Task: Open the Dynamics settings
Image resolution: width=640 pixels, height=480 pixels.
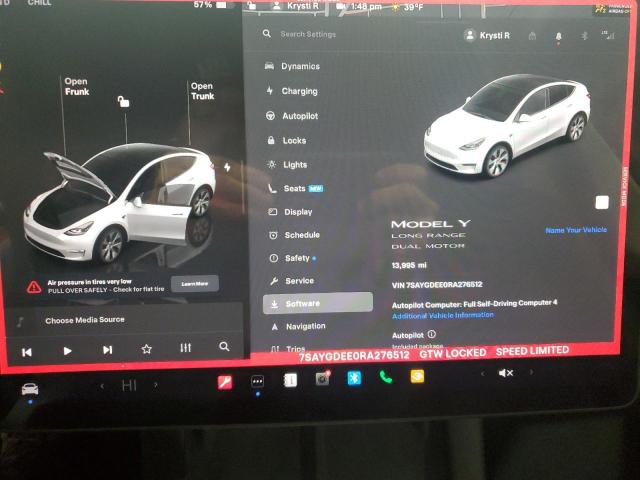Action: tap(292, 66)
